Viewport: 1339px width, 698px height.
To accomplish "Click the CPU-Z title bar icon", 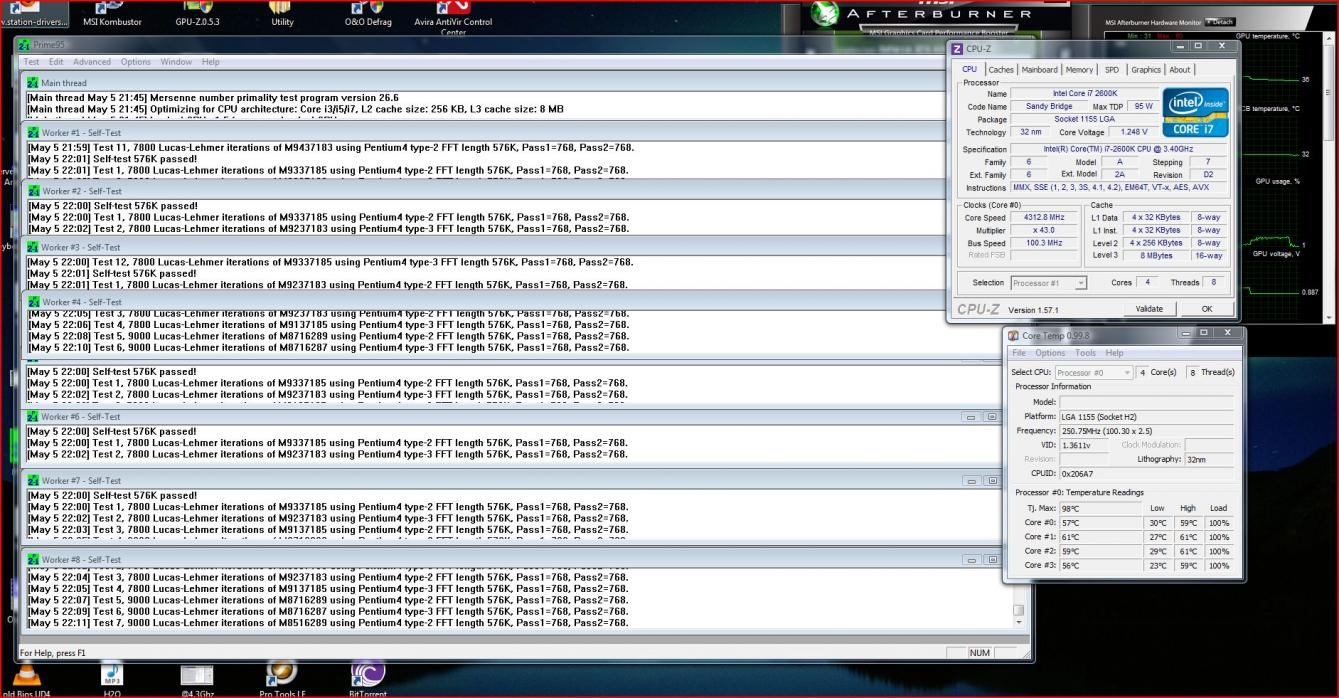I will click(958, 48).
